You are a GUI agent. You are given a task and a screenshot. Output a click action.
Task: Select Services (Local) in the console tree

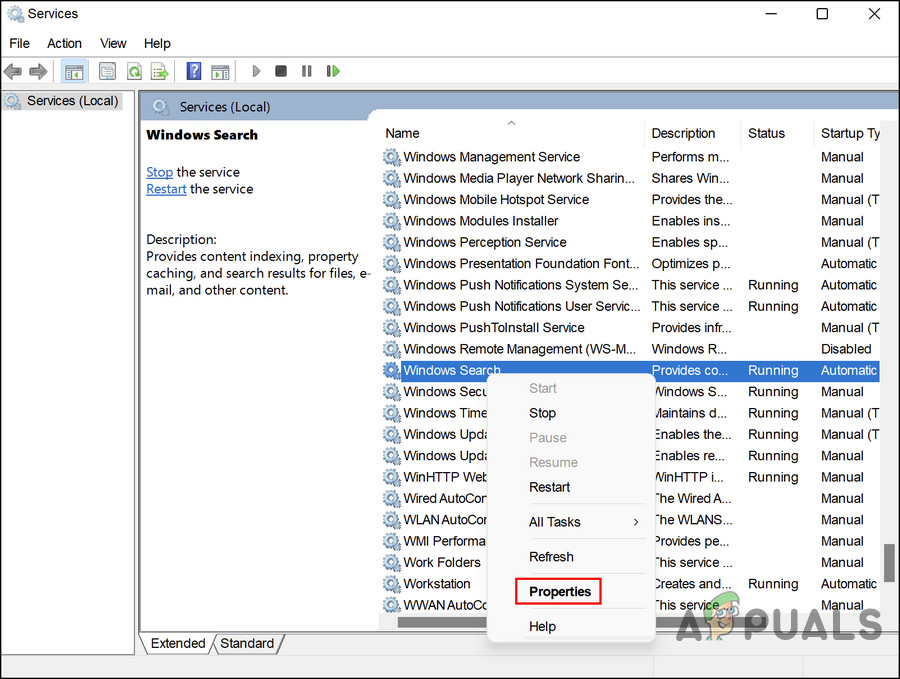click(x=72, y=101)
